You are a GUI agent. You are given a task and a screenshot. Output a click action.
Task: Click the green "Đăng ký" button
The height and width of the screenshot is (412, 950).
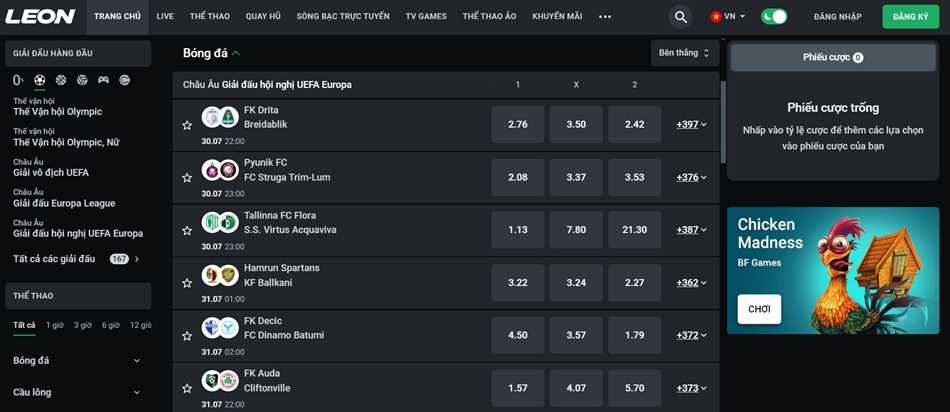(910, 17)
